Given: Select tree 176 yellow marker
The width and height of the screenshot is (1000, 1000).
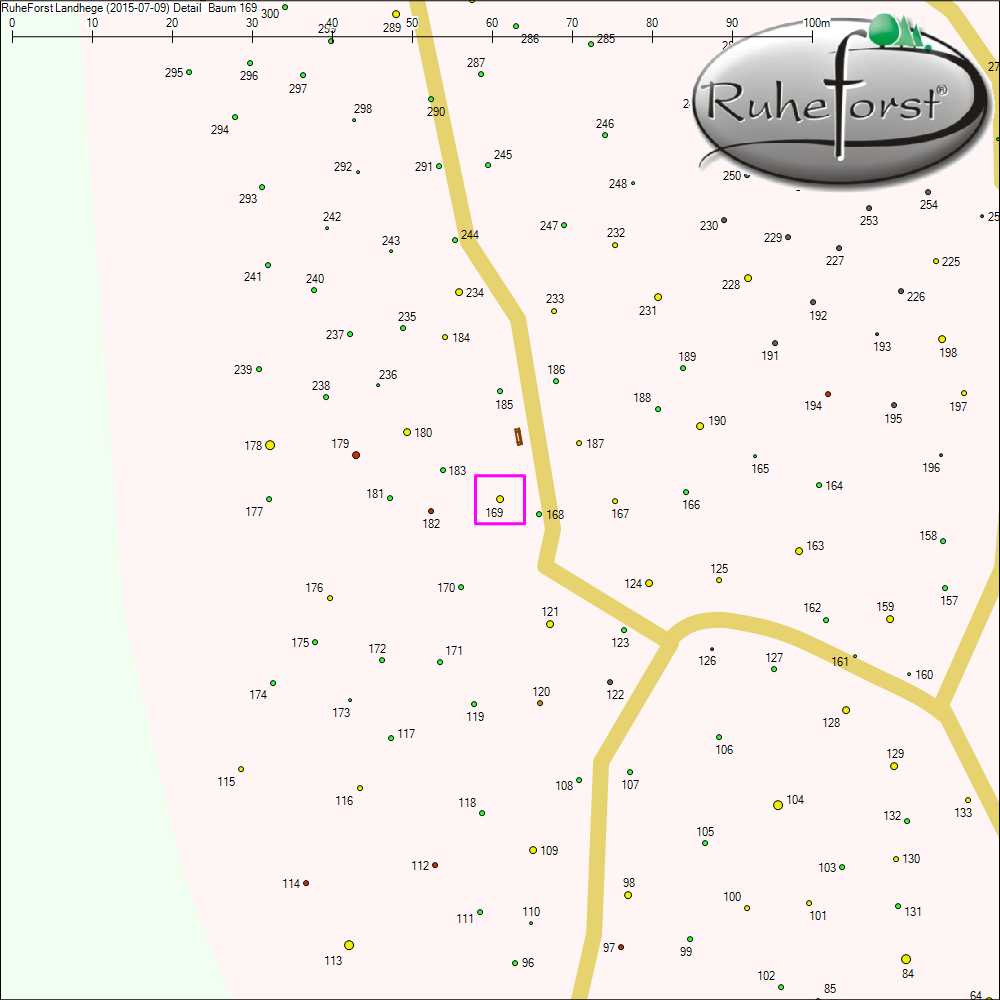Looking at the screenshot, I should coord(330,598).
